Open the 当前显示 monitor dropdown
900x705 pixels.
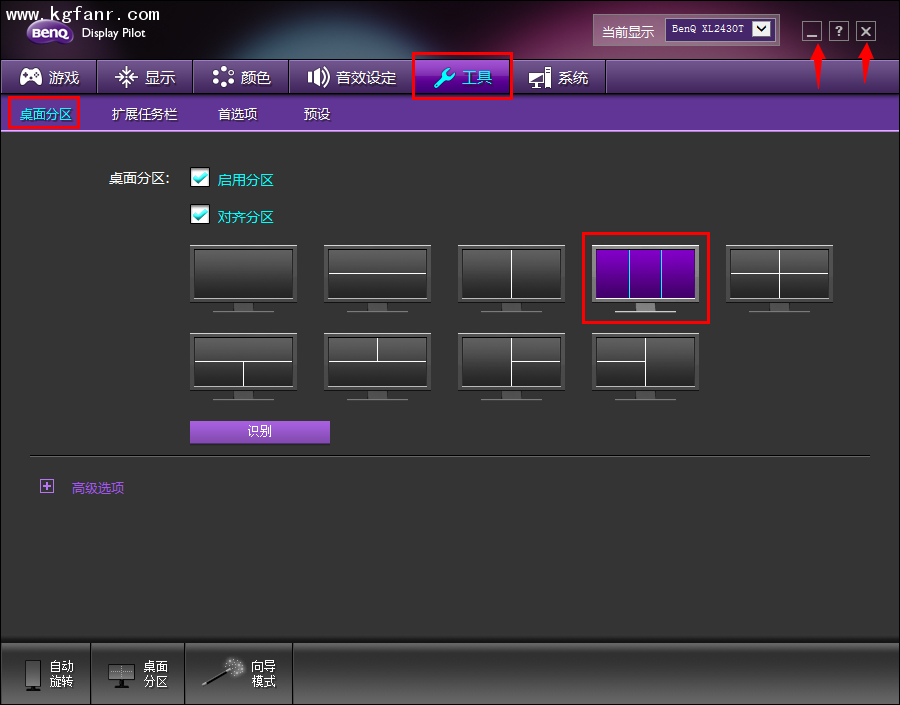click(x=762, y=29)
